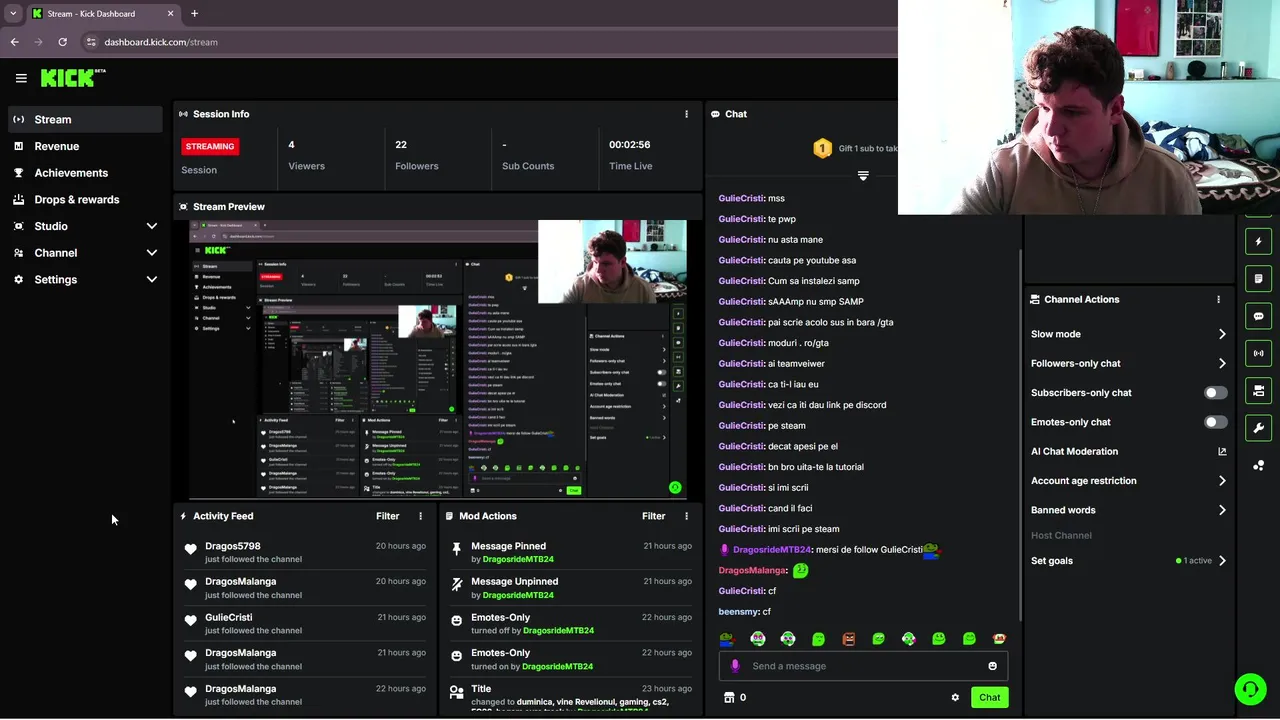Viewport: 1280px width, 720px height.
Task: Click Message Unpinned entry in Mod Actions
Action: click(571, 588)
